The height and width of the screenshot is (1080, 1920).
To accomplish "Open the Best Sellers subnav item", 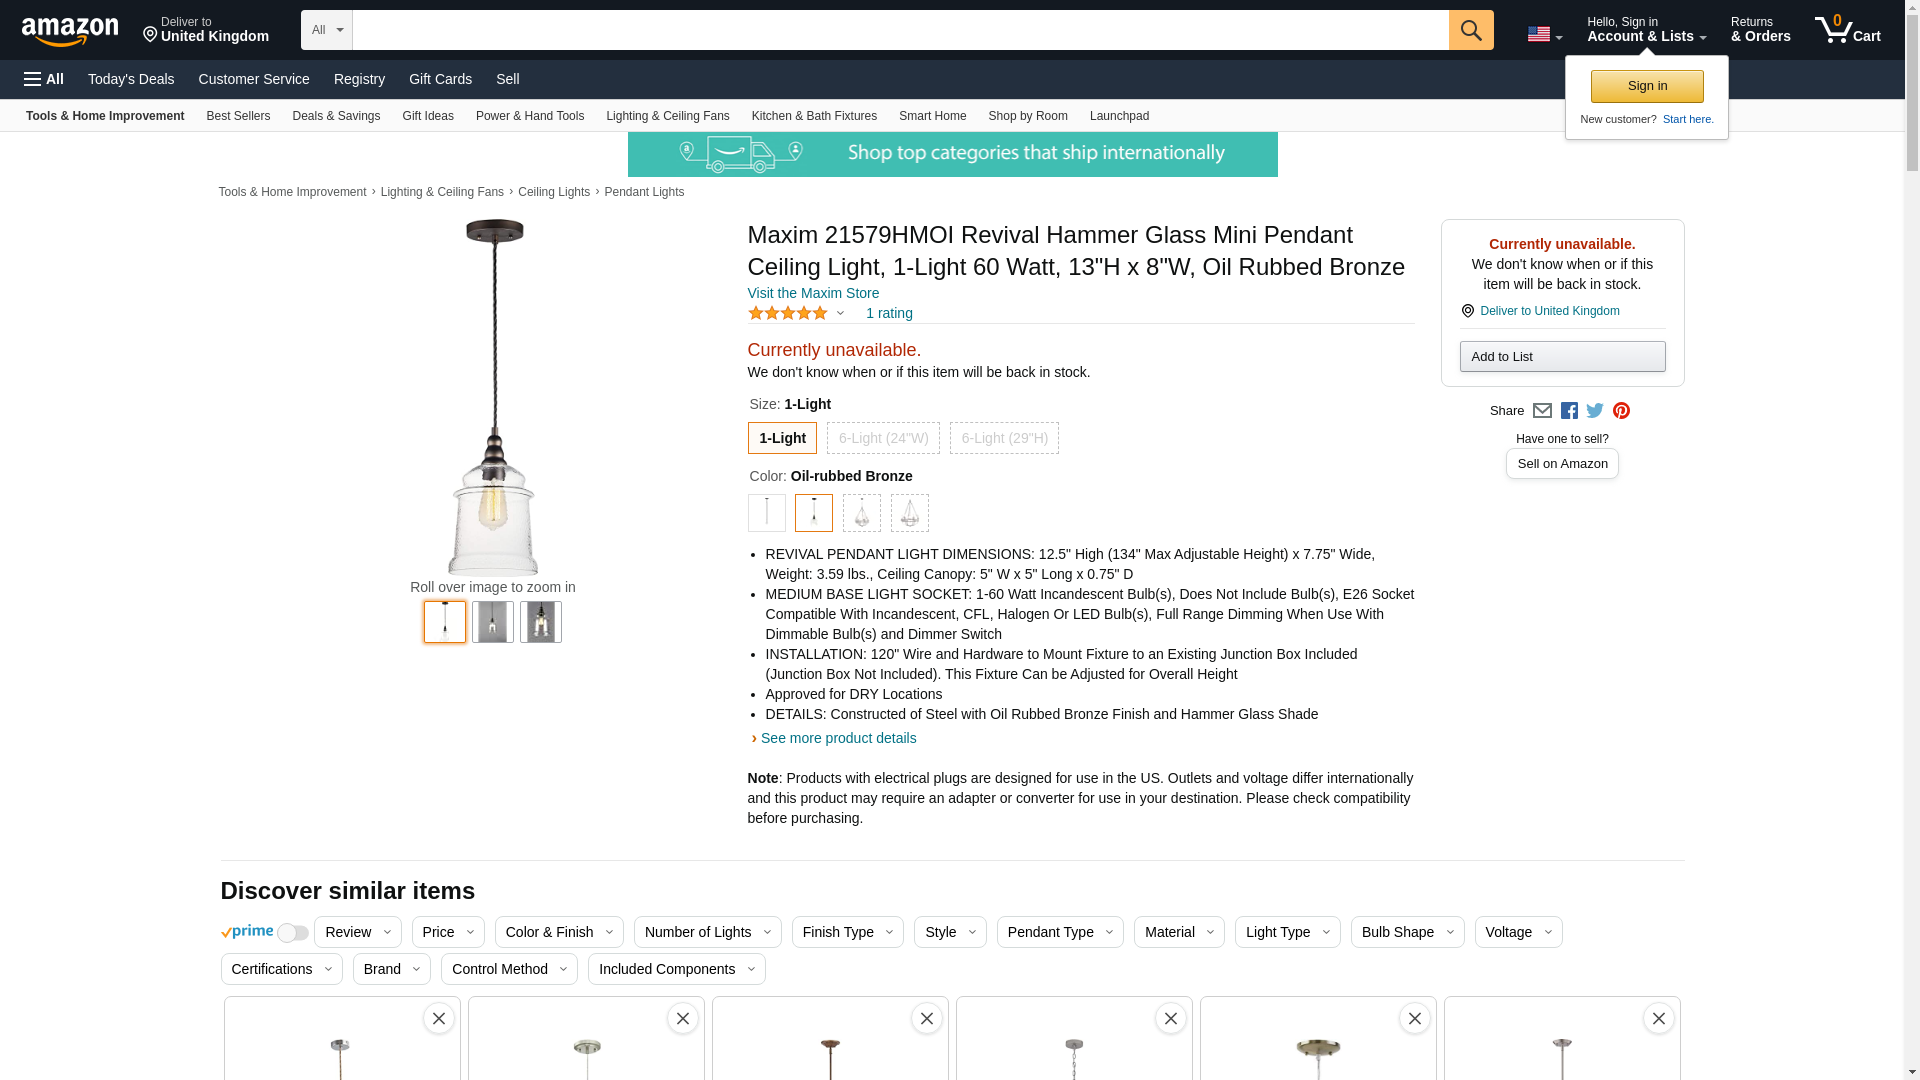I will tap(238, 116).
